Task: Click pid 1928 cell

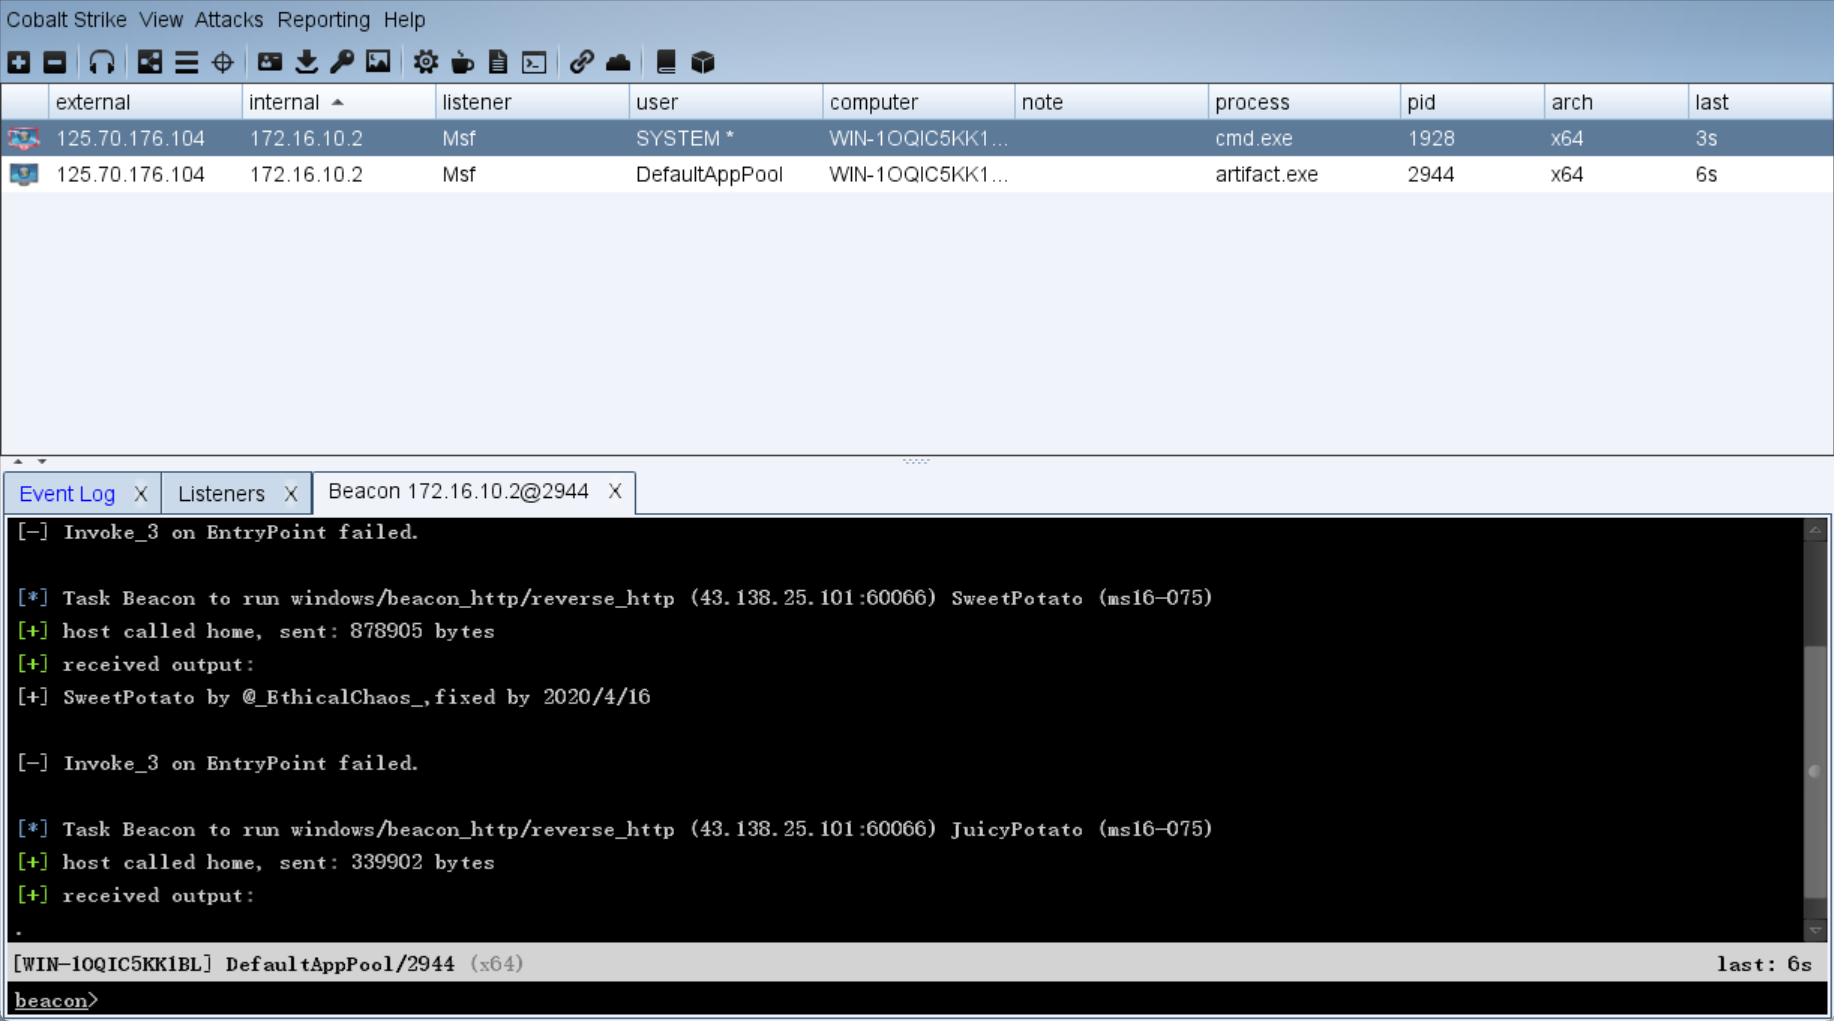Action: pyautogui.click(x=1472, y=138)
